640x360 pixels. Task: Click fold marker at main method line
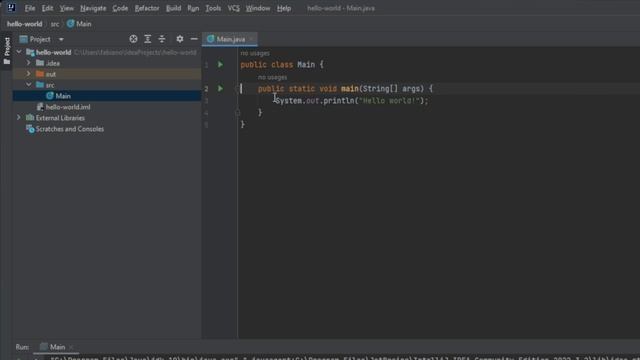tap(238, 89)
